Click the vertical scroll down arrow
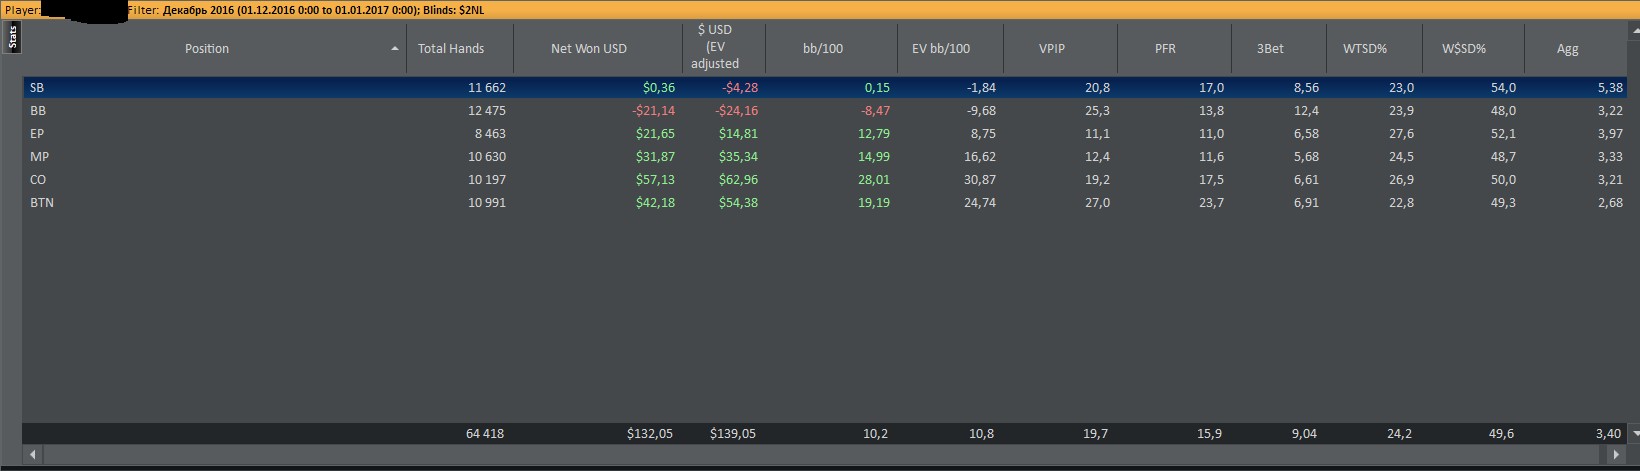The height and width of the screenshot is (471, 1640). 1634,434
